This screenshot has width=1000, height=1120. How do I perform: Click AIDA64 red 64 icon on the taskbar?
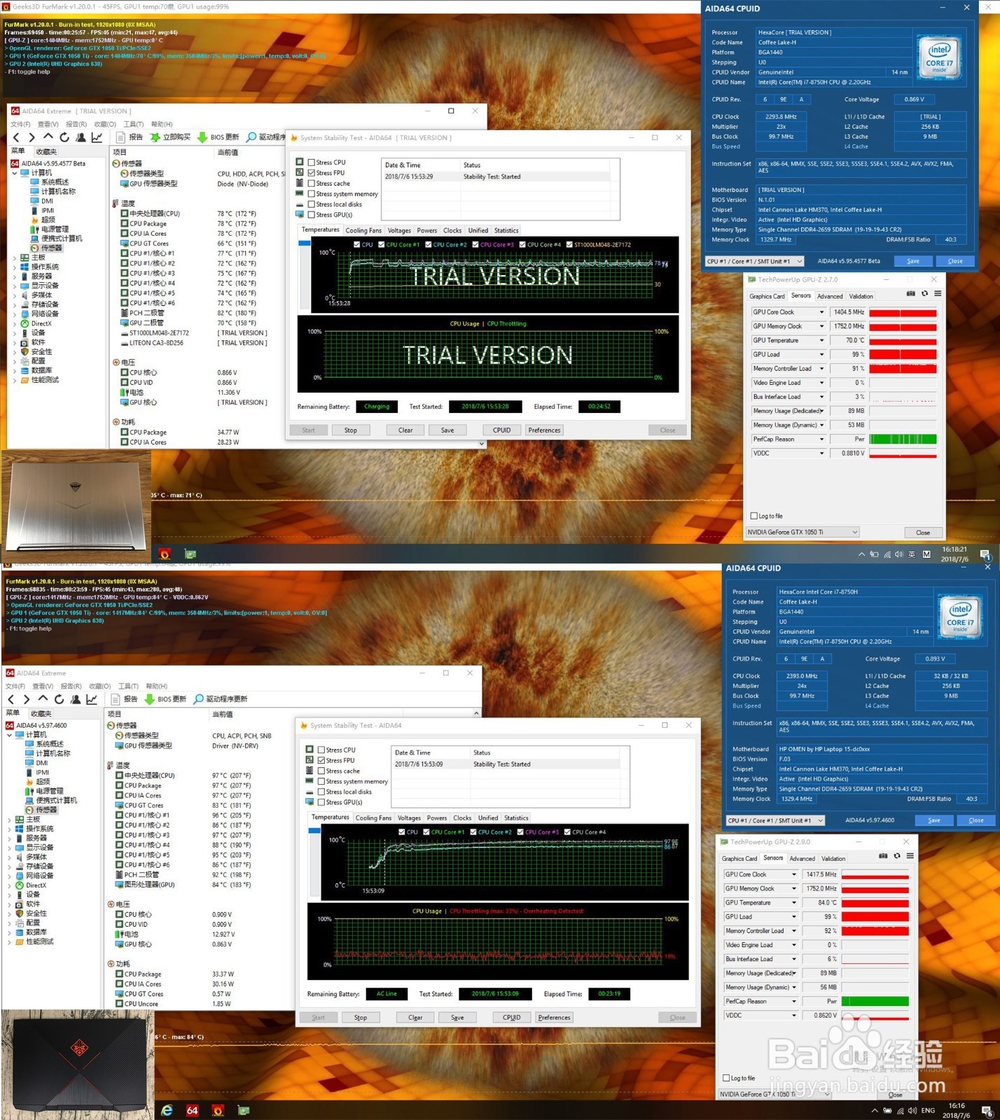(192, 1110)
